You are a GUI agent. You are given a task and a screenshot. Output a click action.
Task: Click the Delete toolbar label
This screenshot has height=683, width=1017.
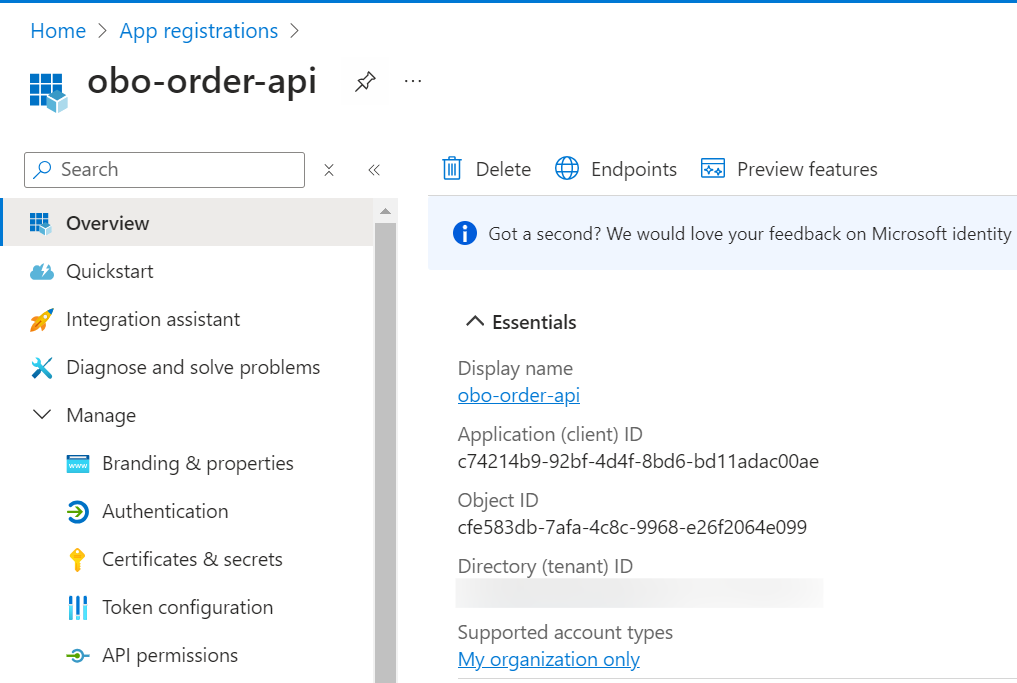tap(503, 169)
